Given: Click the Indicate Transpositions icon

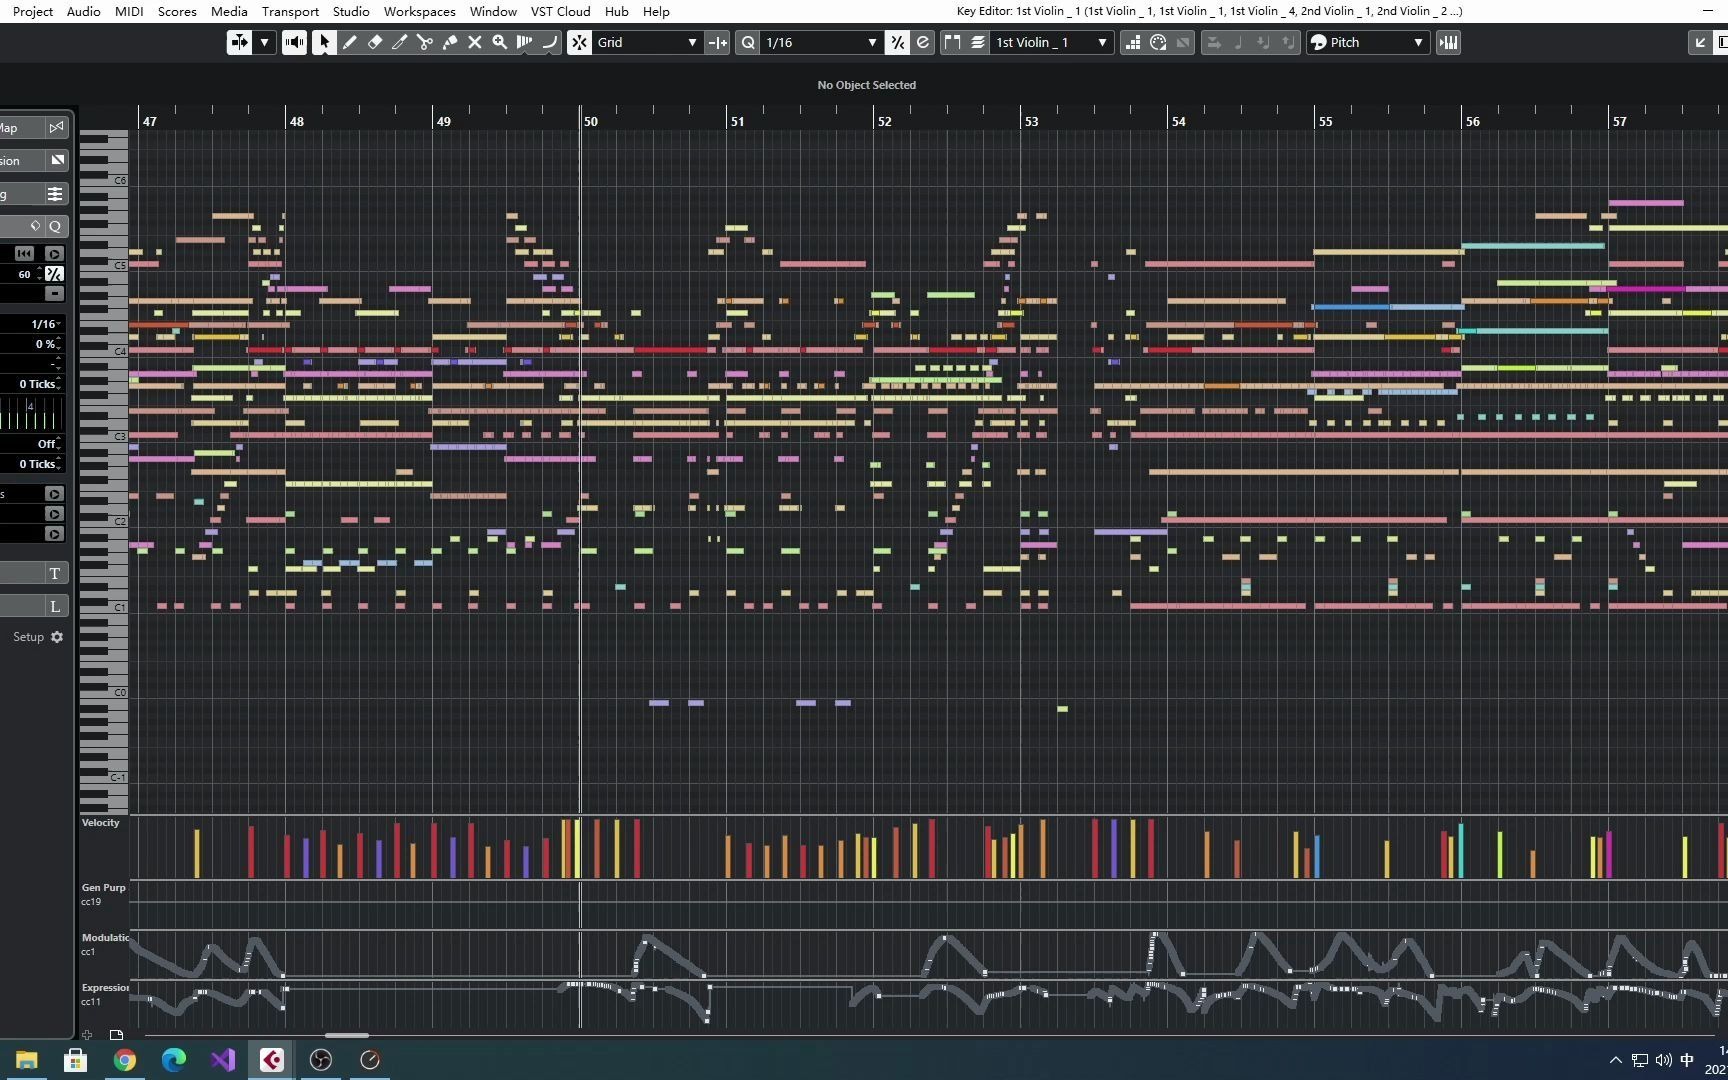Looking at the screenshot, I should click(x=1133, y=42).
